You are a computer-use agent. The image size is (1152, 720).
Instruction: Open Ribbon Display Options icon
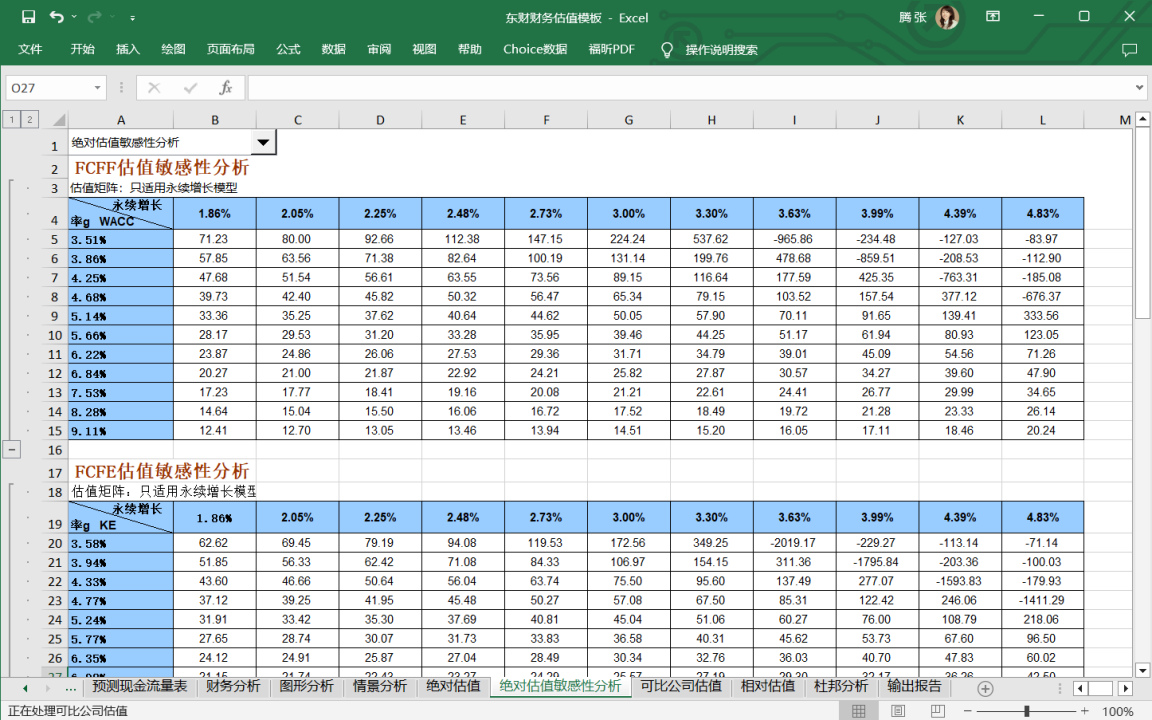[x=992, y=17]
